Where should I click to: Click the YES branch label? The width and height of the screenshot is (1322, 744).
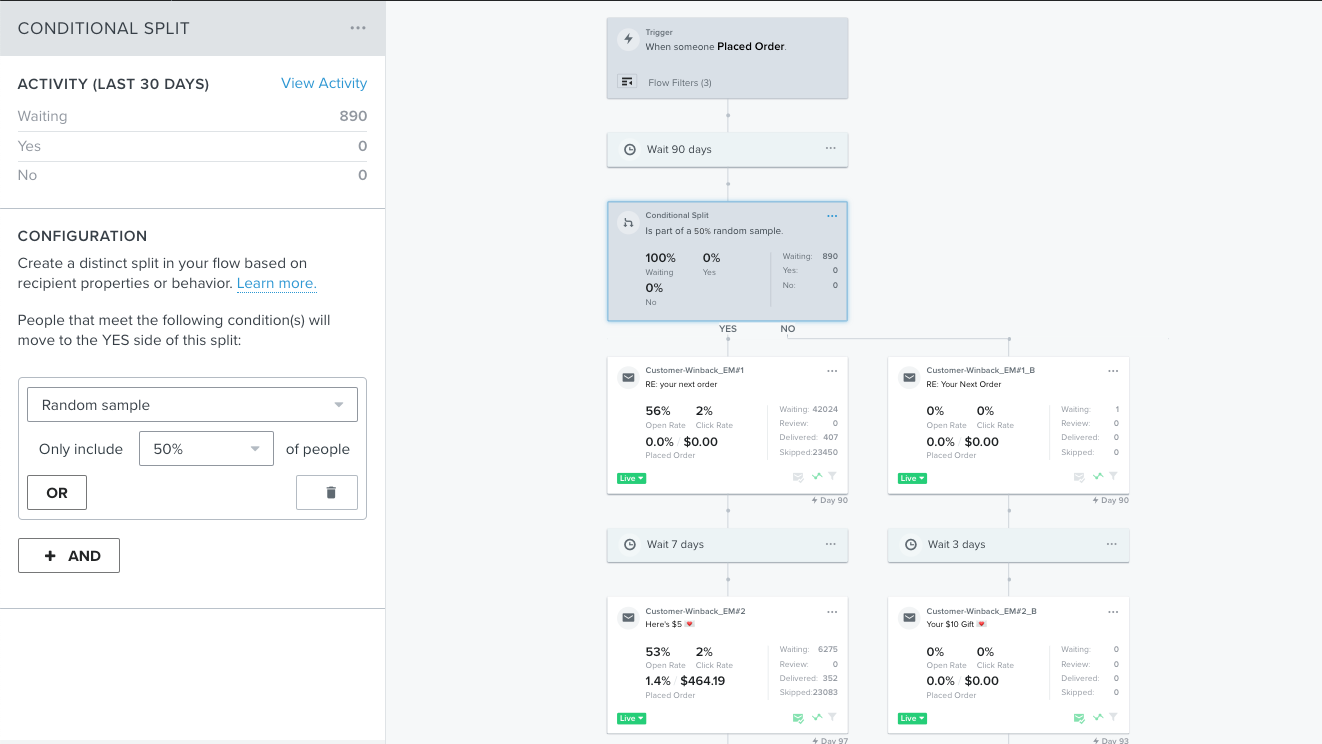pos(728,328)
